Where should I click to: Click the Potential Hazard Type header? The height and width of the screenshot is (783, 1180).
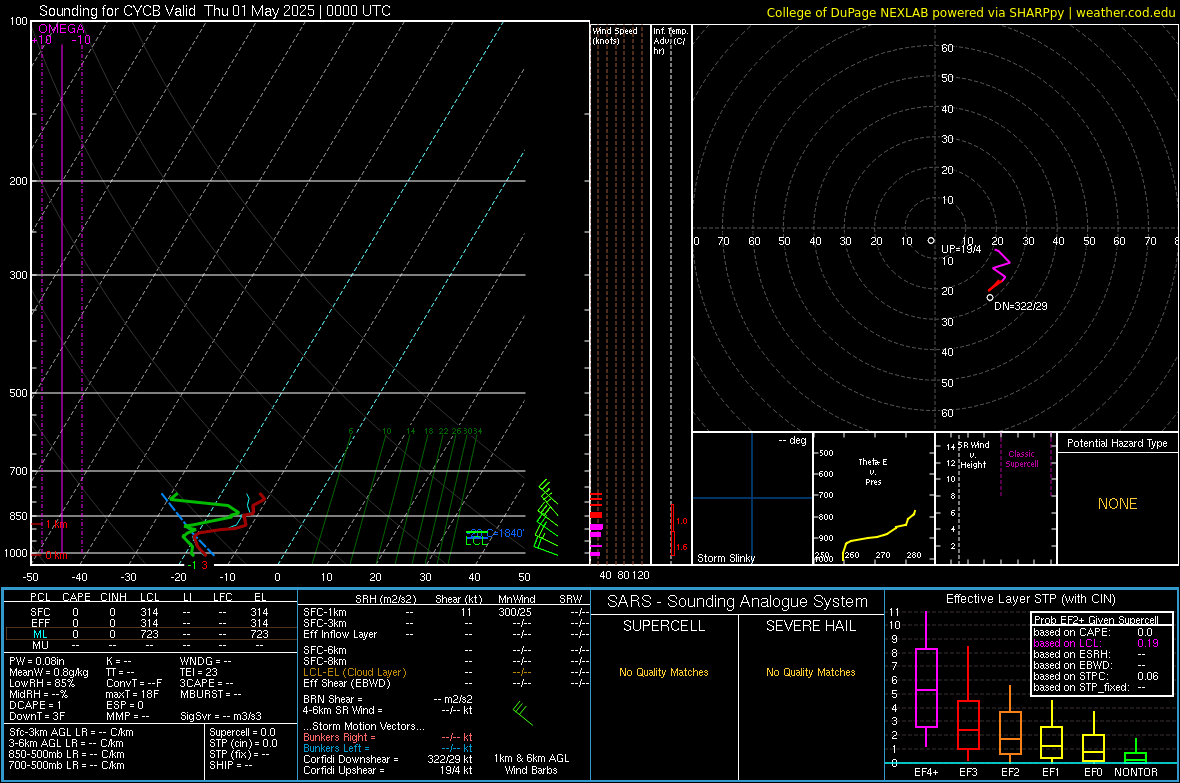1117,443
